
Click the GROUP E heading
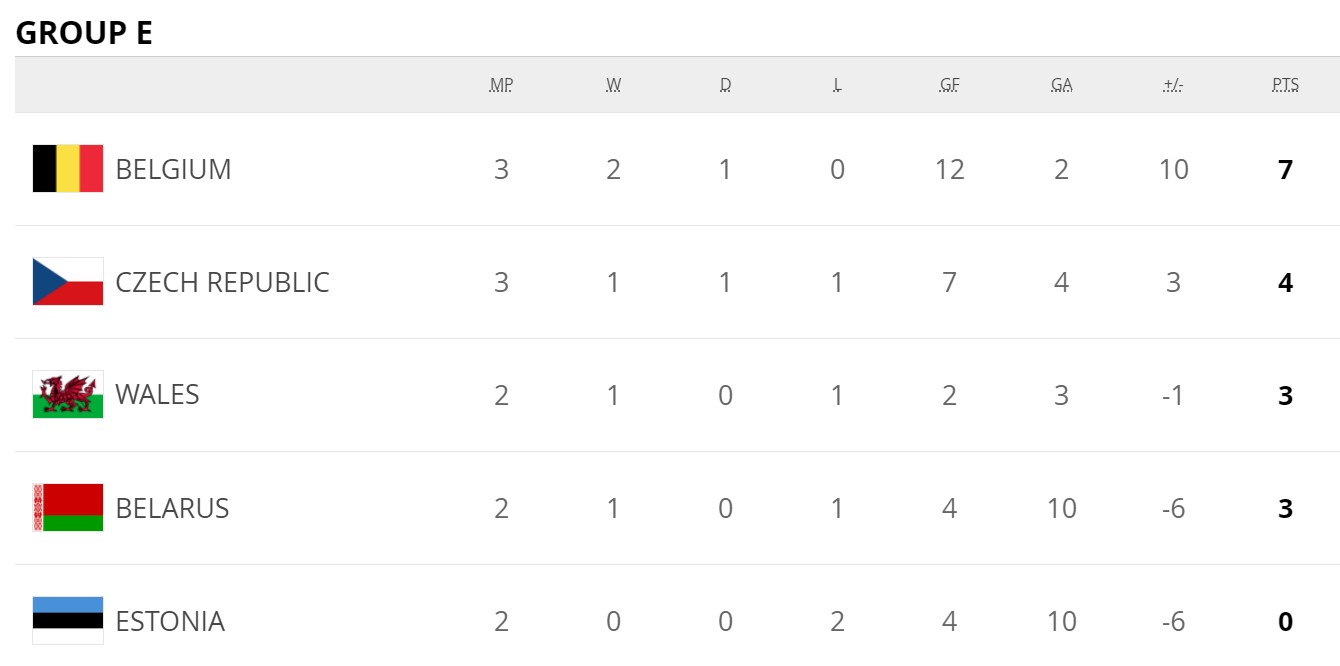(x=84, y=33)
